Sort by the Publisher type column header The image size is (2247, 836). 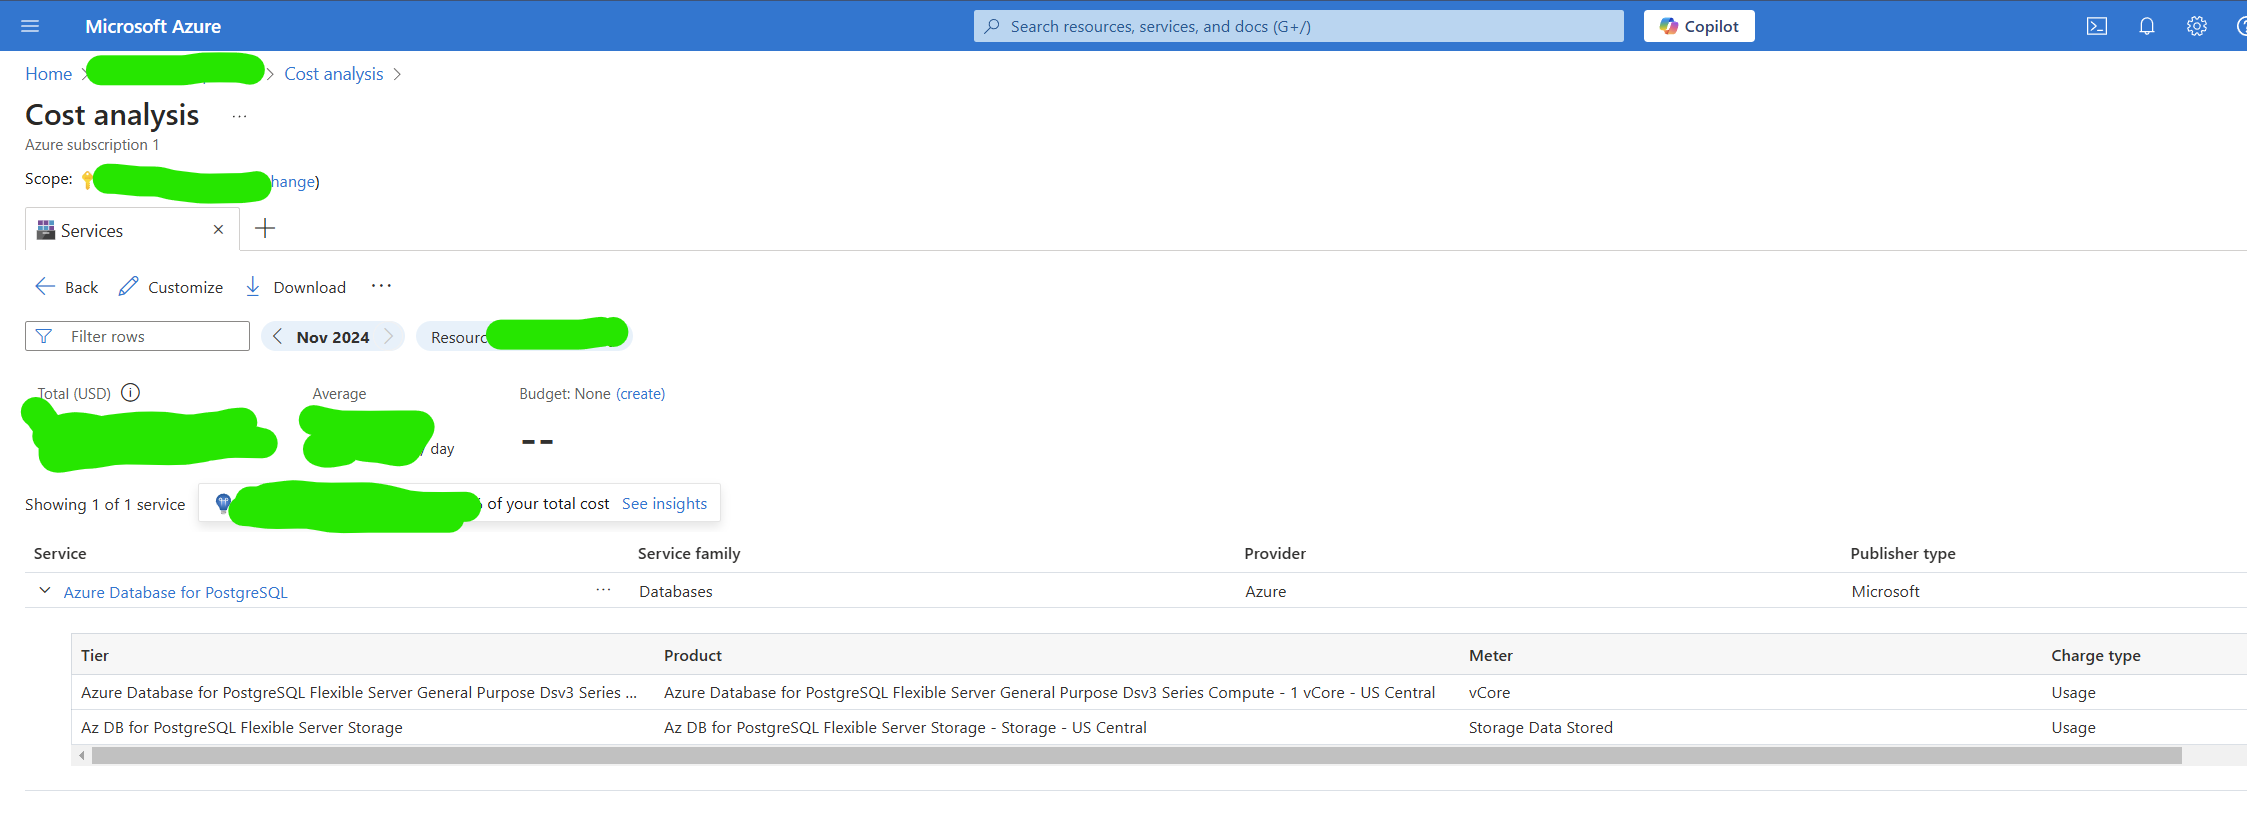pyautogui.click(x=1903, y=554)
